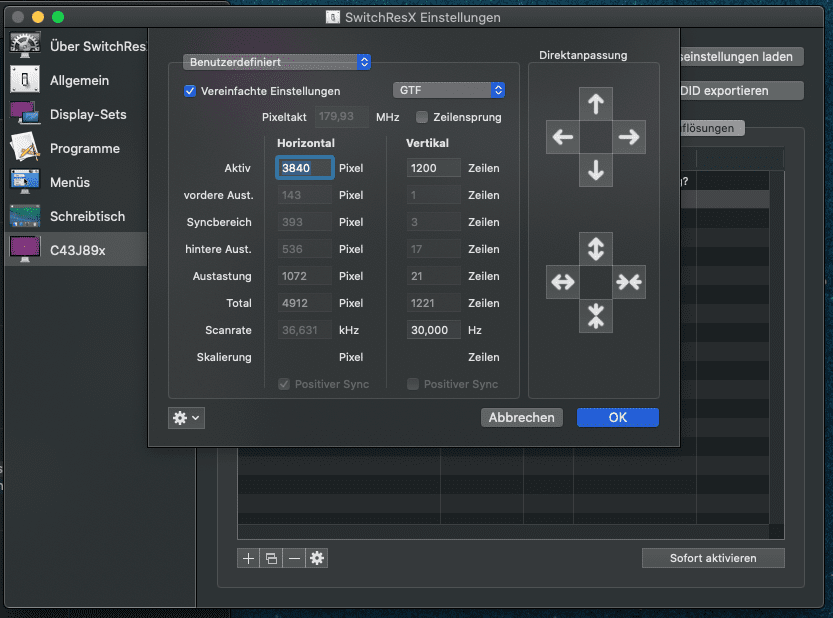Click the Vertikal column heading

(x=427, y=143)
